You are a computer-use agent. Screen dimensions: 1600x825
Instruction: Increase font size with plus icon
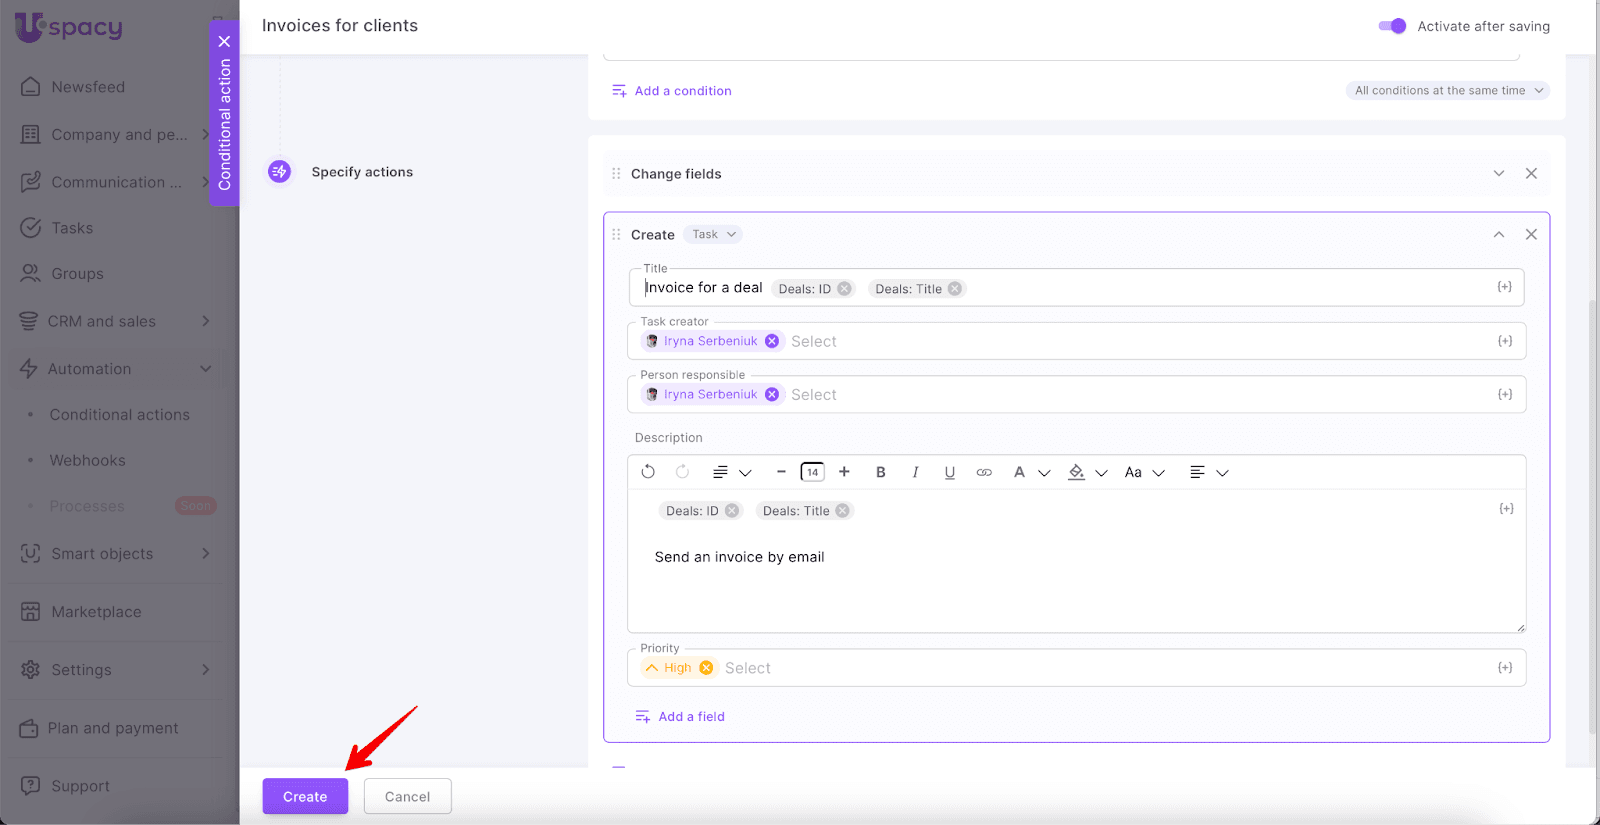(844, 472)
